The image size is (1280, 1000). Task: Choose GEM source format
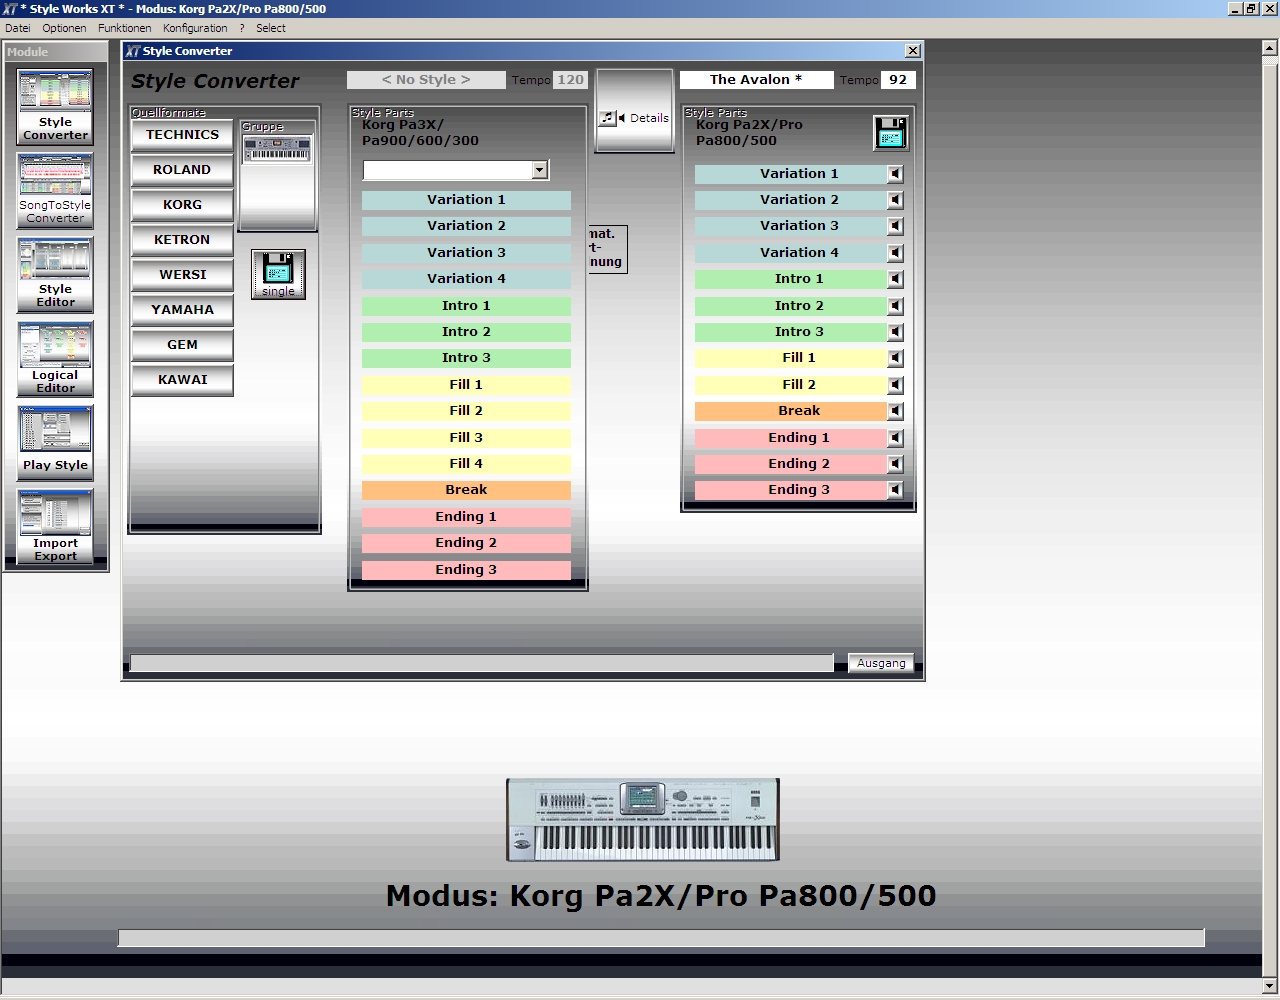[182, 345]
